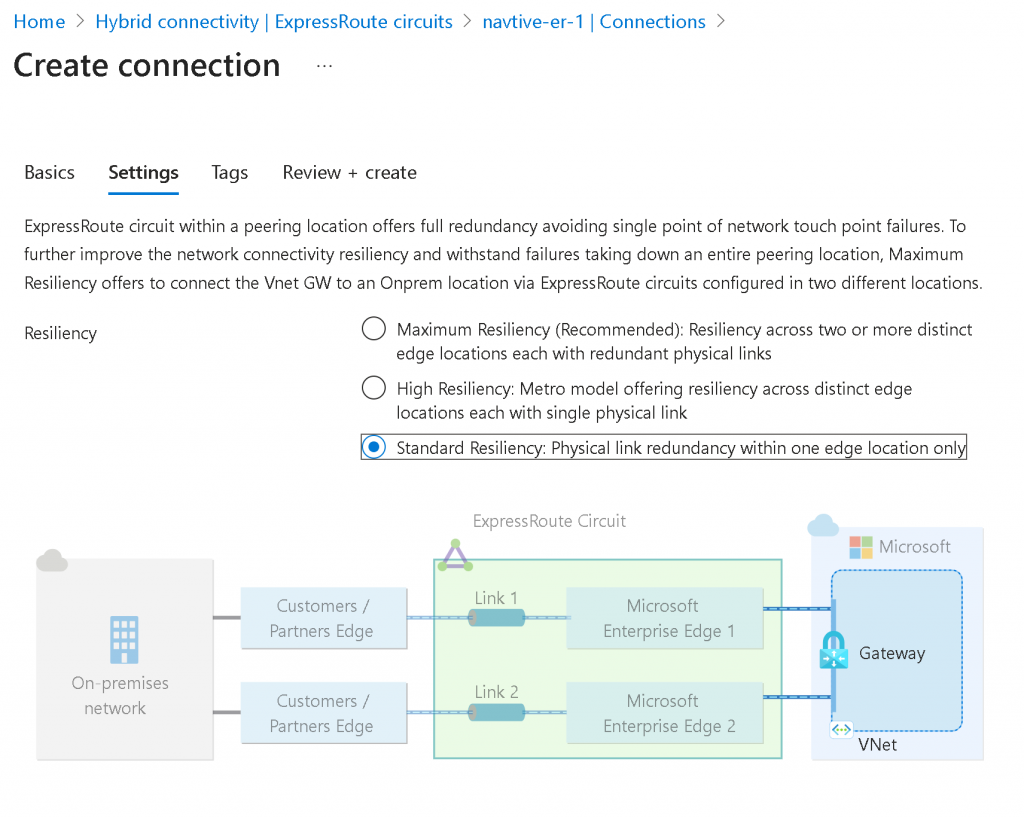Select High Resiliency radio option
Image resolution: width=1024 pixels, height=817 pixels.
click(373, 388)
